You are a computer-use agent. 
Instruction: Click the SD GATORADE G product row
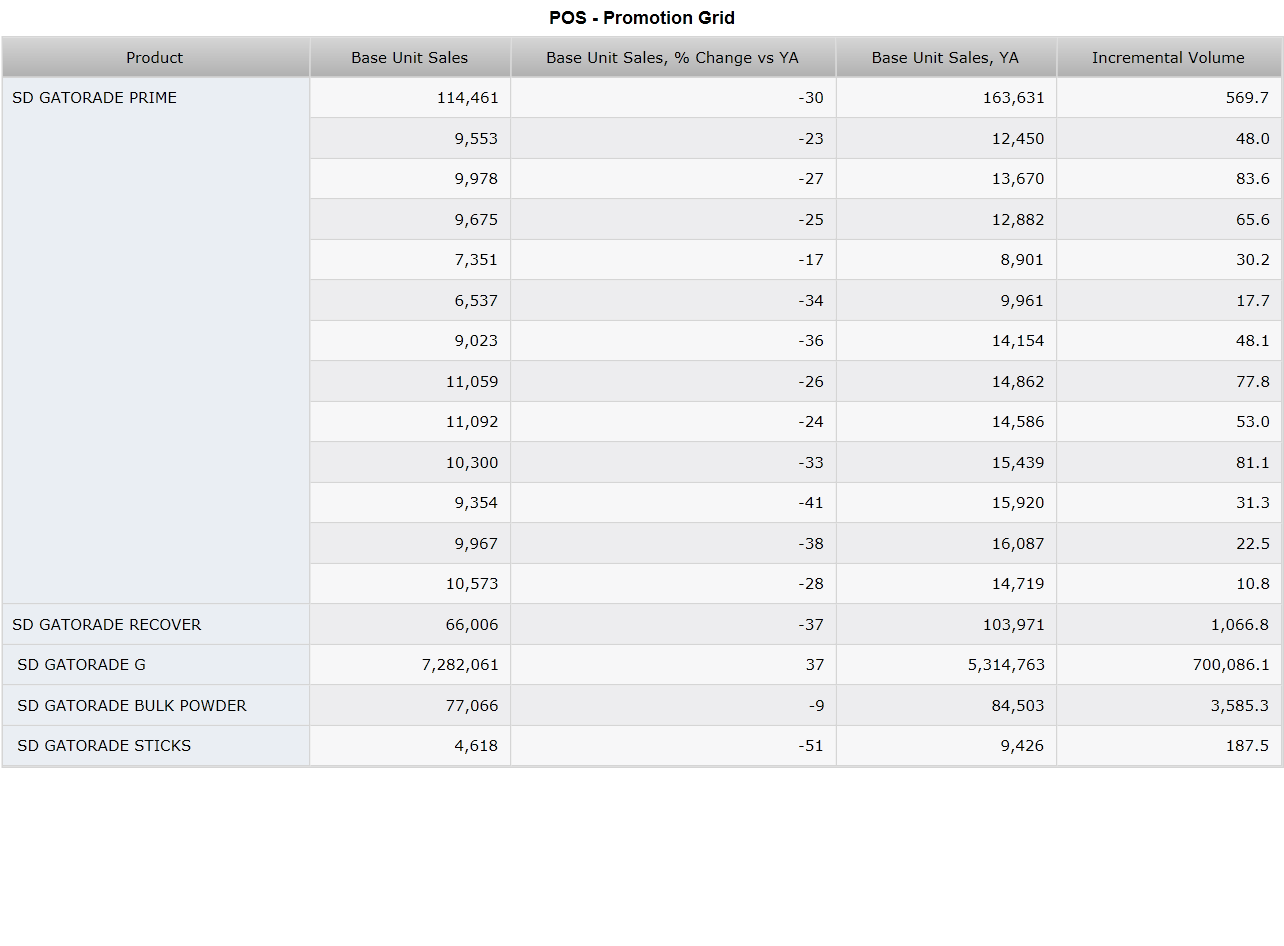[156, 665]
